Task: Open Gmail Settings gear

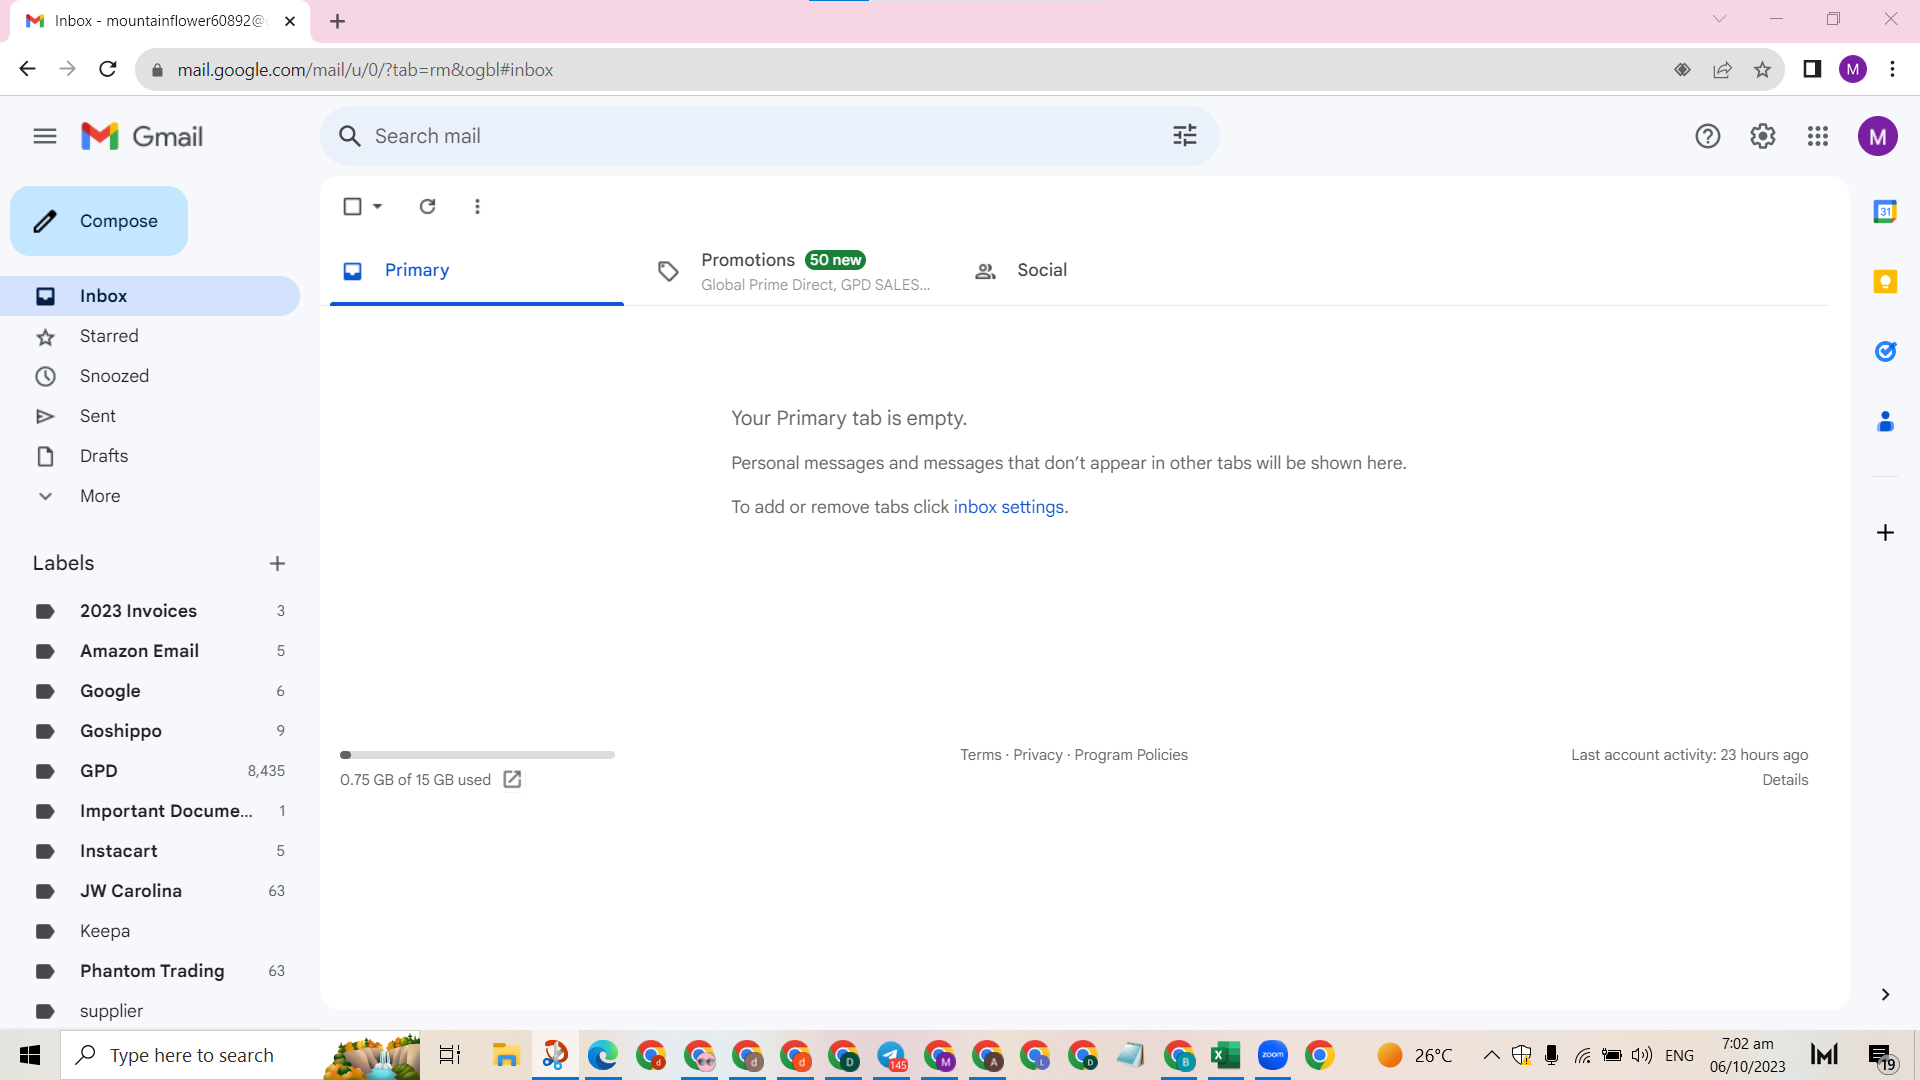Action: coord(1763,136)
